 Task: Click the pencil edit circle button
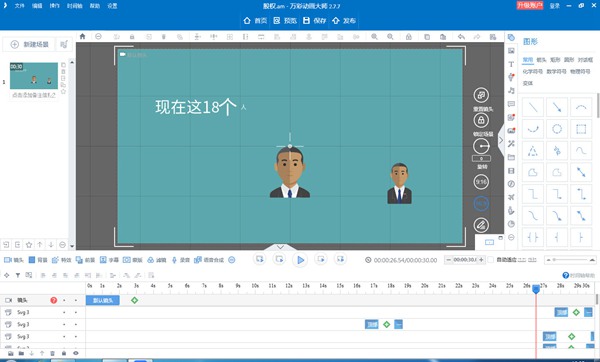(x=481, y=225)
